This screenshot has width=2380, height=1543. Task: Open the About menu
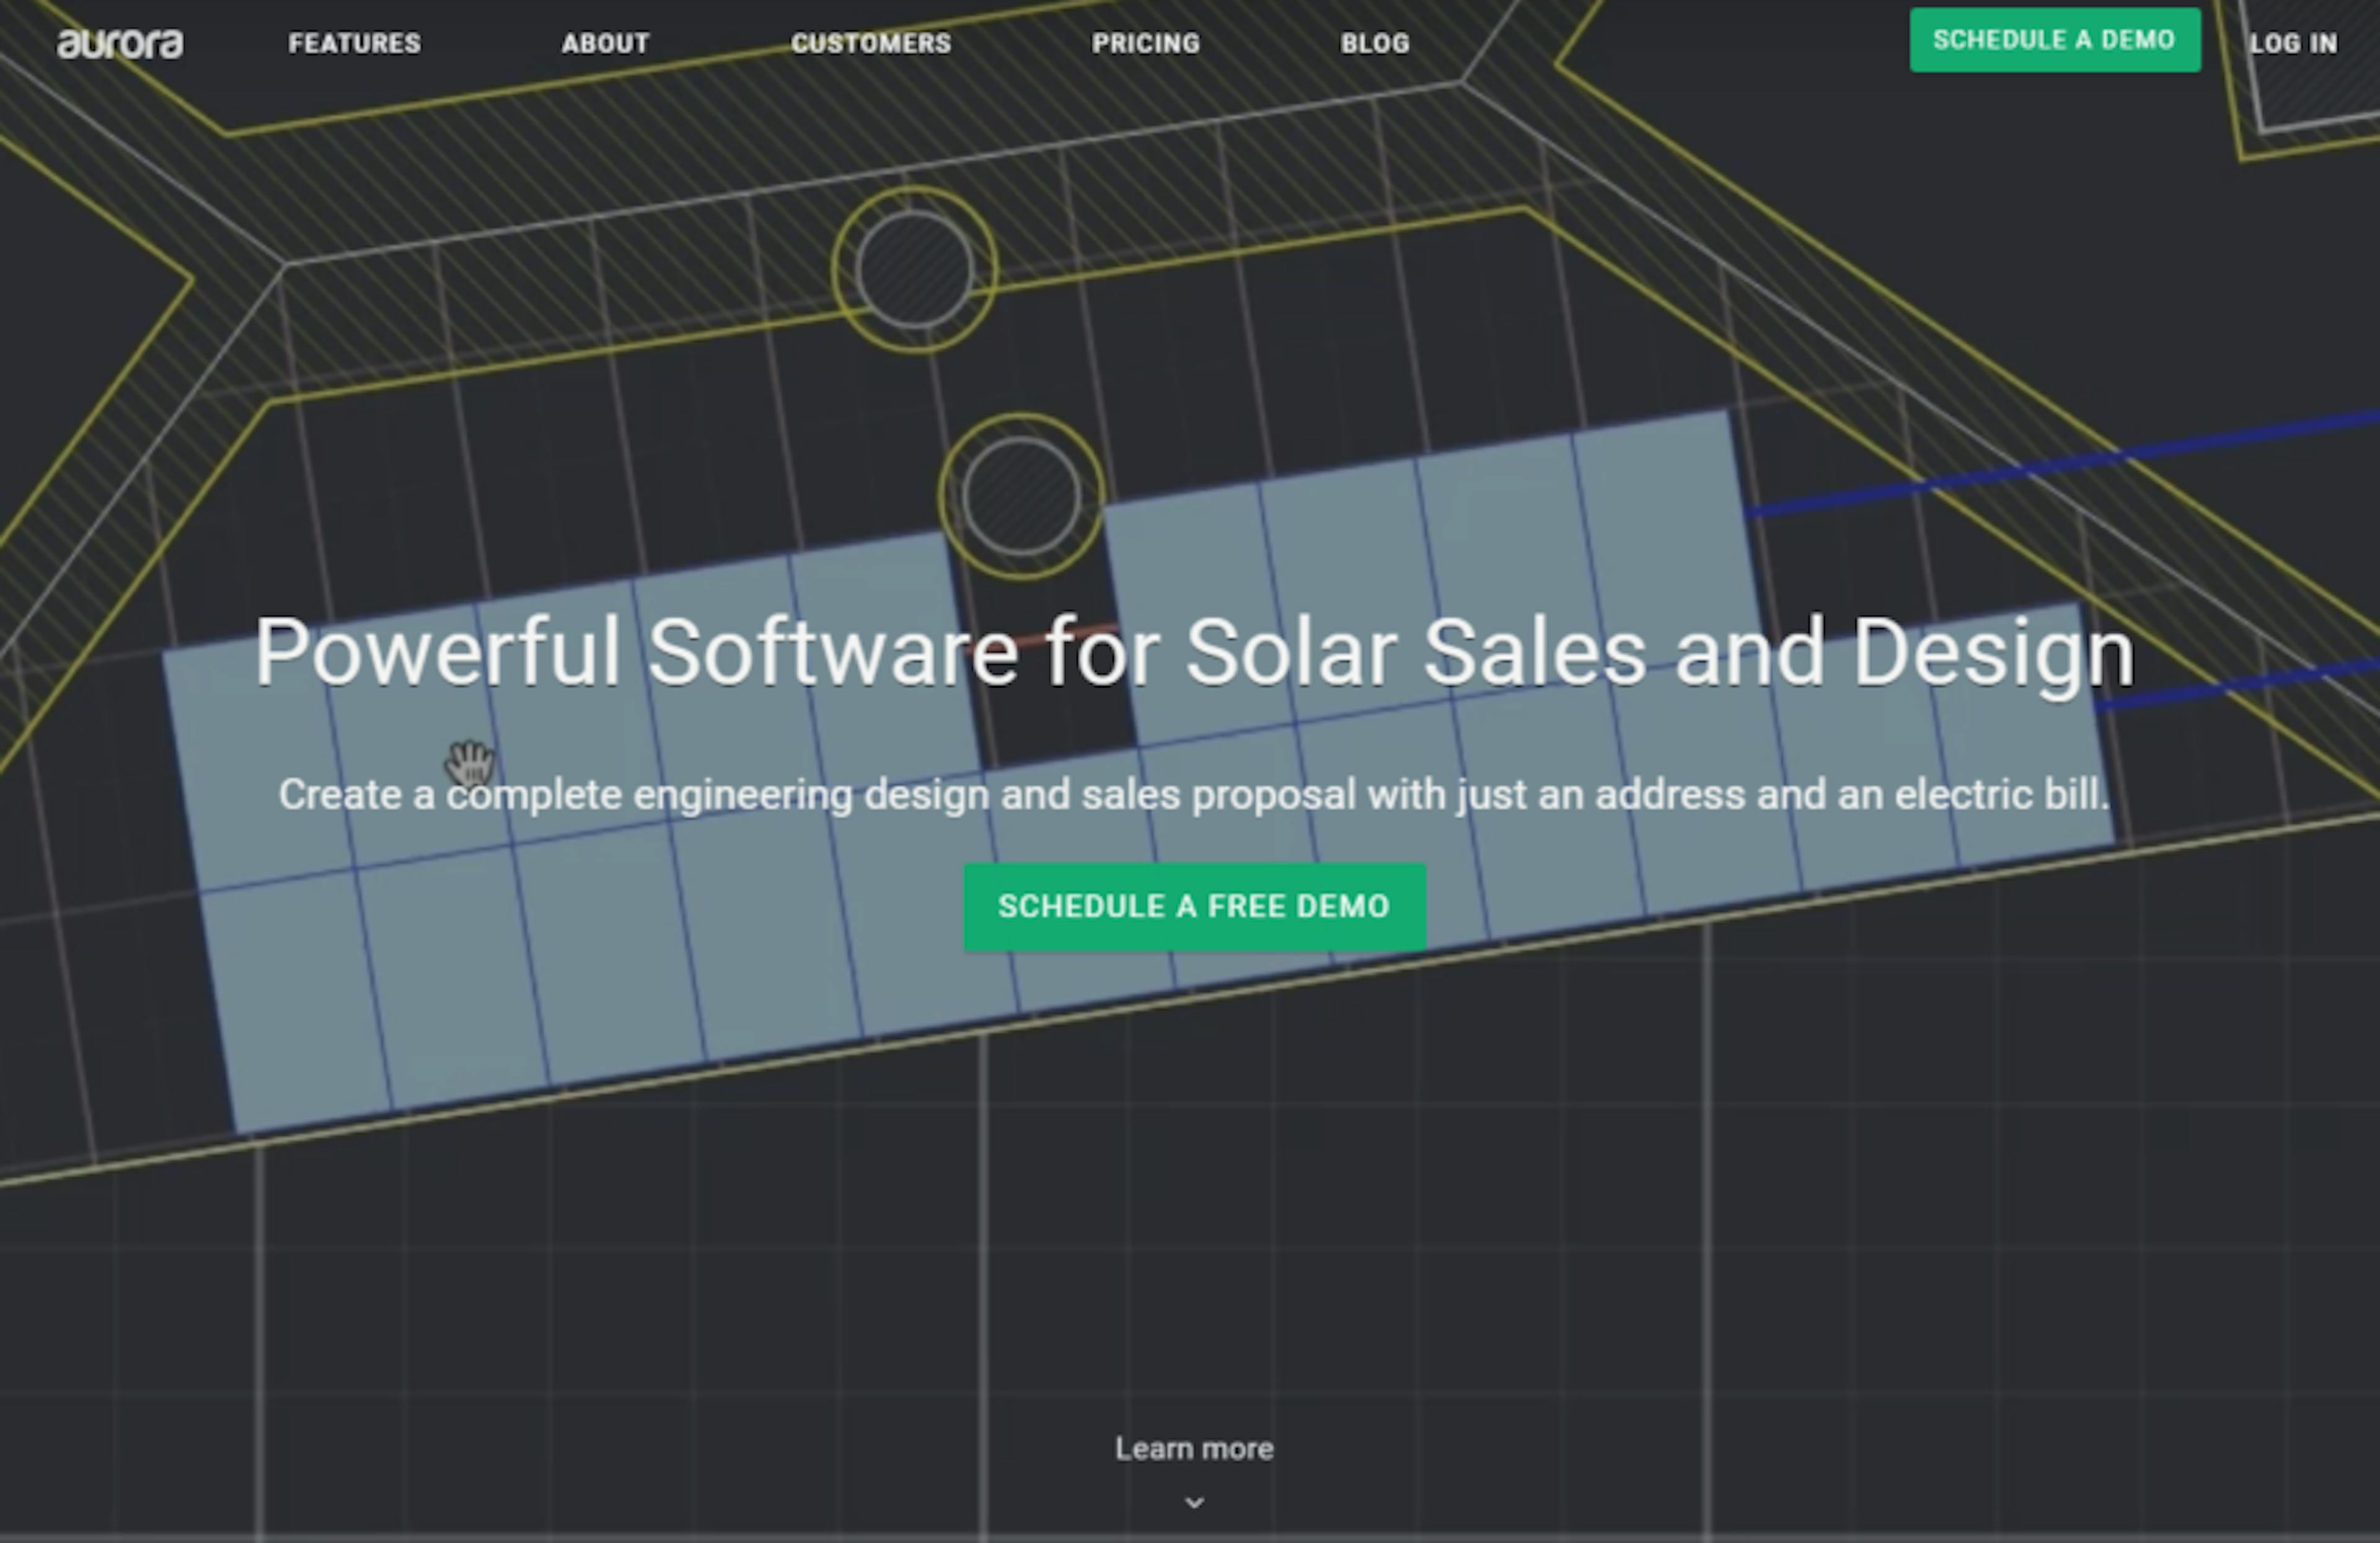pyautogui.click(x=605, y=43)
